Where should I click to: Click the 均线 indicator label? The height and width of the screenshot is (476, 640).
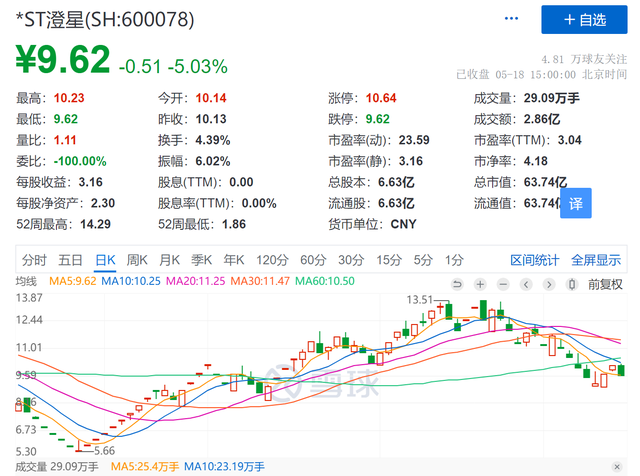coord(26,281)
